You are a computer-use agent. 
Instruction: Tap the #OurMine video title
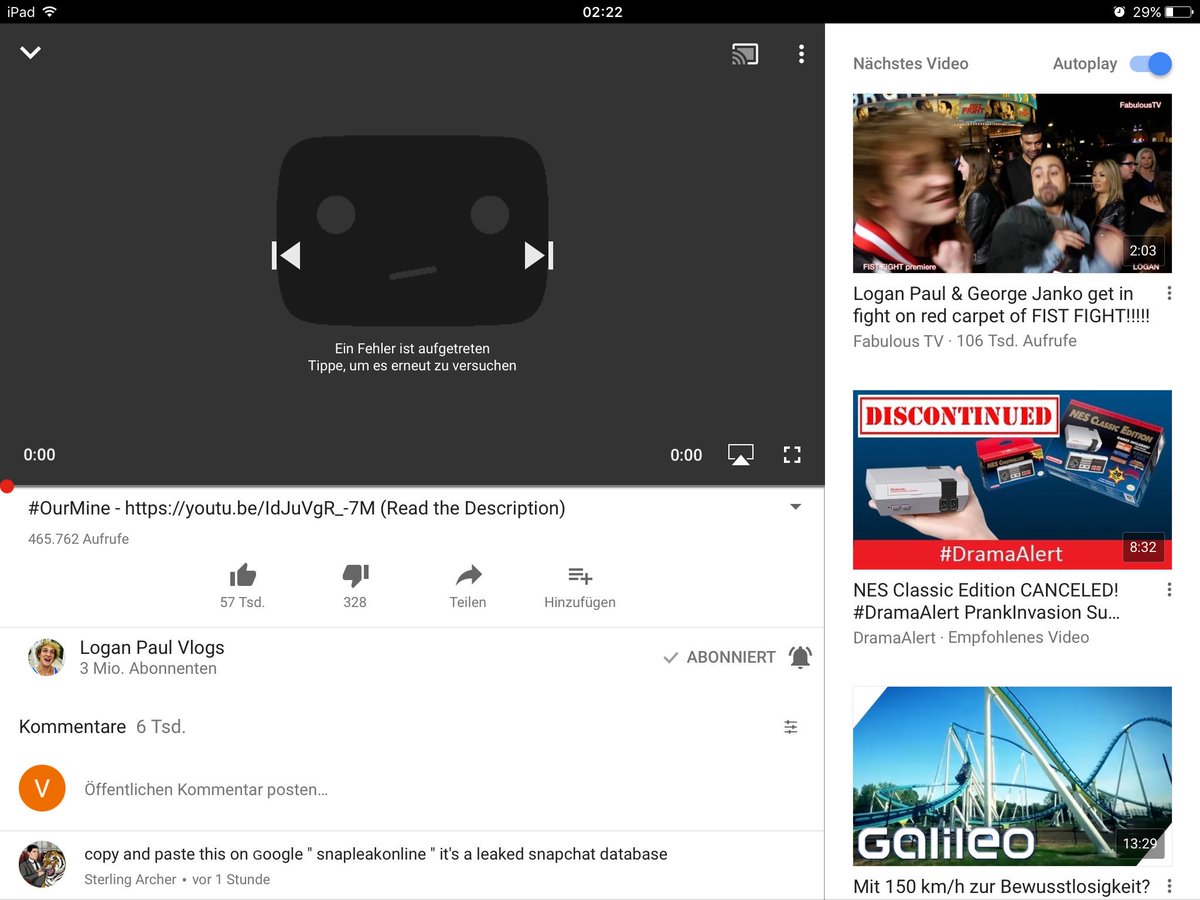pyautogui.click(x=297, y=508)
